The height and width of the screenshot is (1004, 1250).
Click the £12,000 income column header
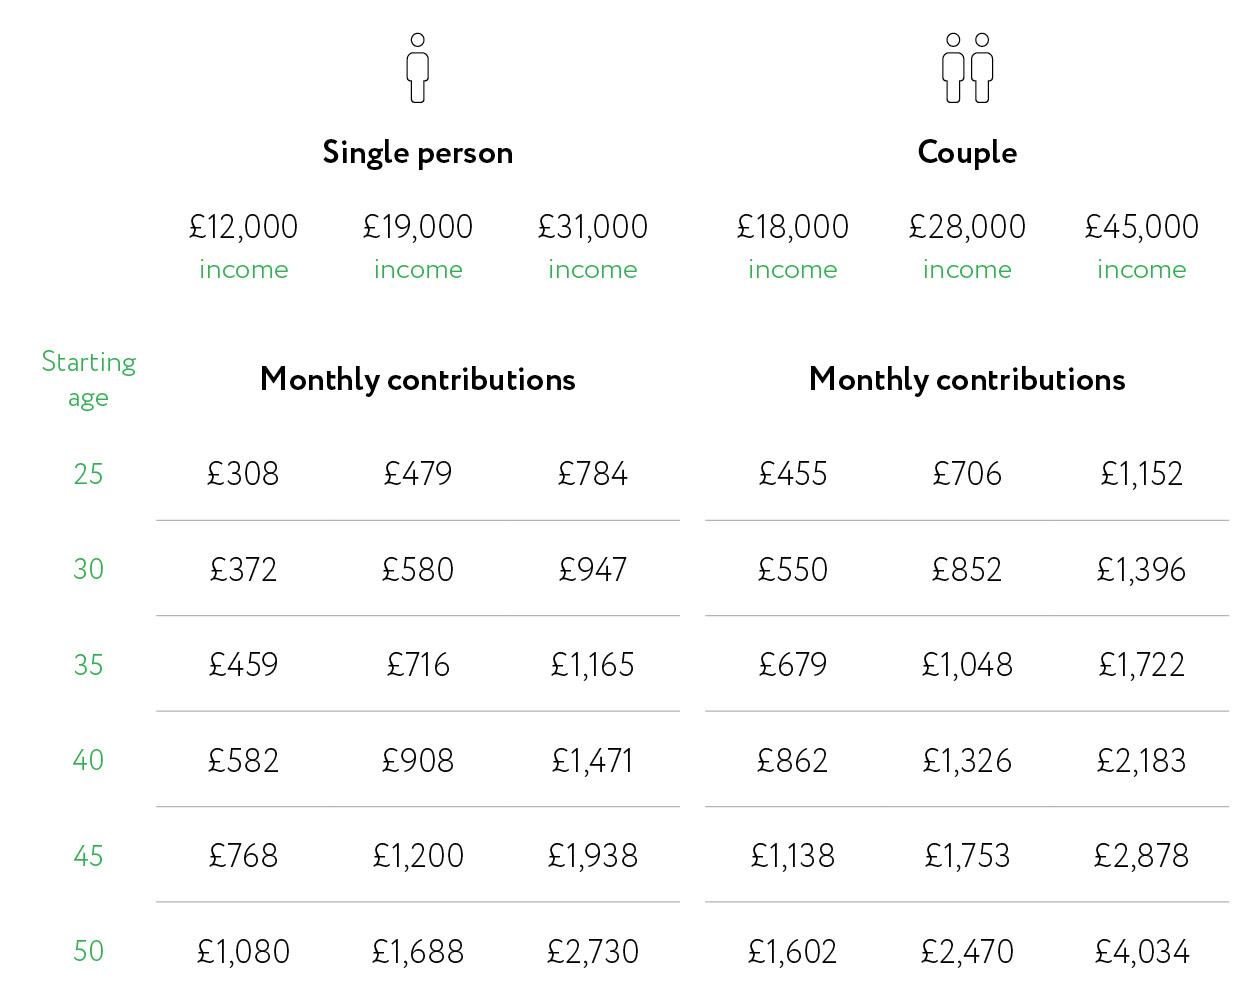pos(243,245)
